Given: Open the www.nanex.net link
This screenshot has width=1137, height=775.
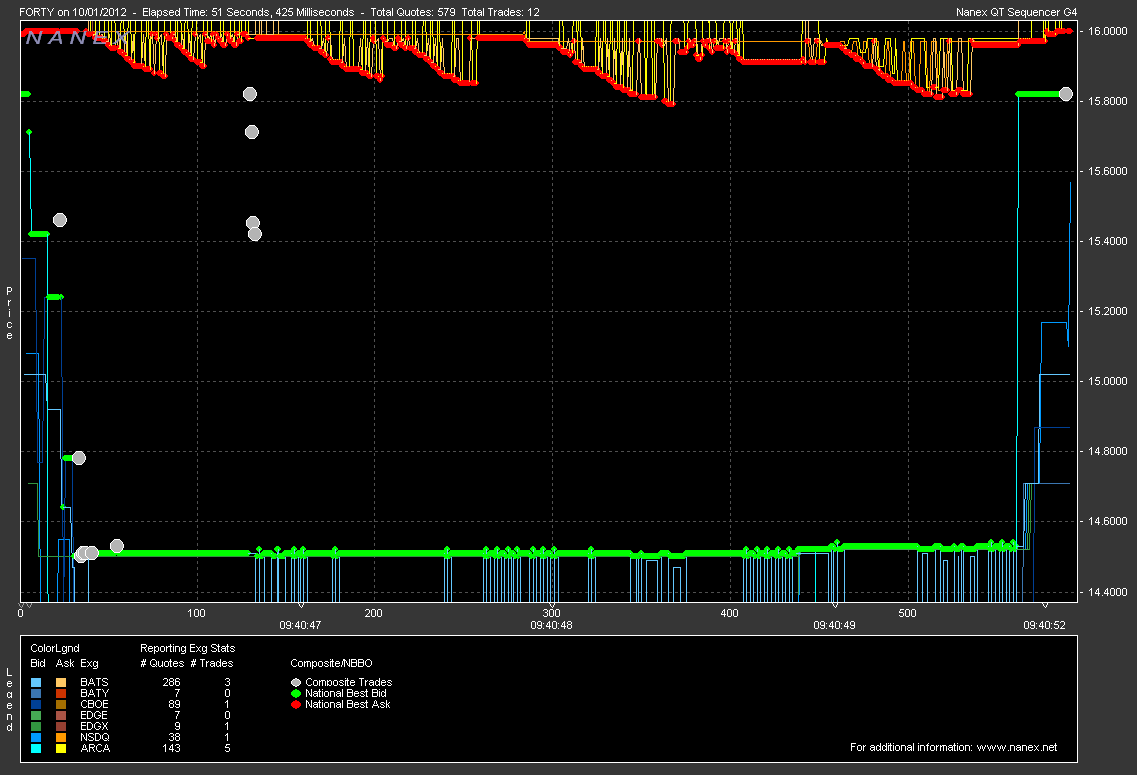Looking at the screenshot, I should [x=1017, y=747].
